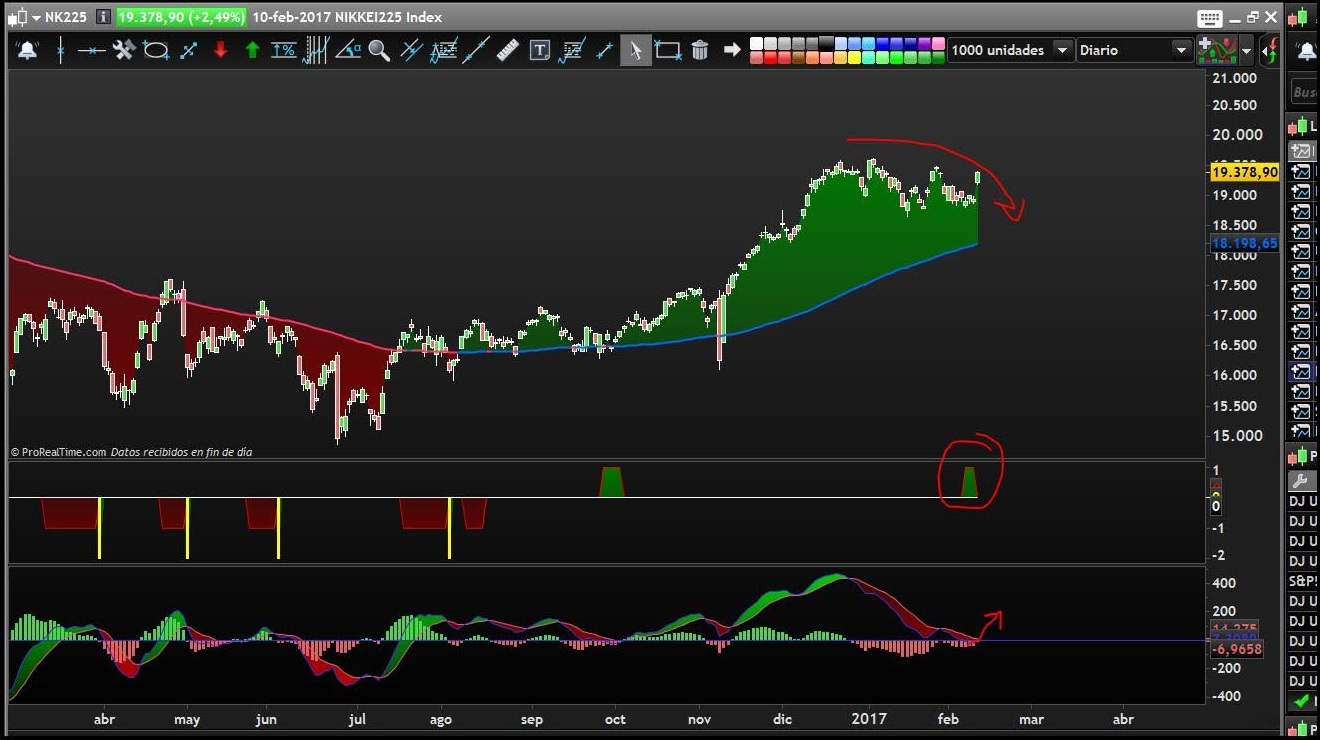Click the wrench icon in right panel
This screenshot has height=740, width=1320.
1300,481
